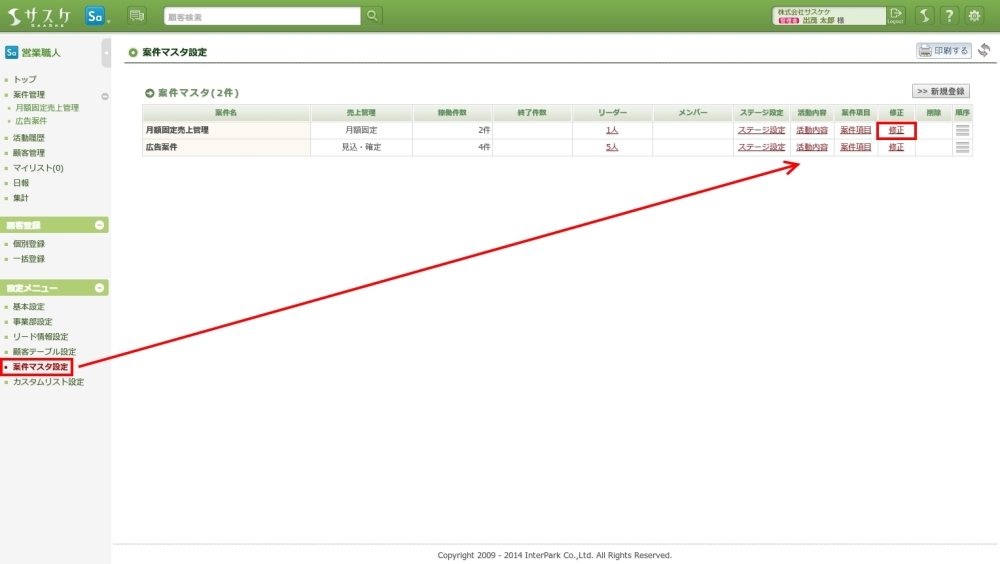Click the magnifier search button
Screen dimensions: 1000x564
[x=372, y=15]
